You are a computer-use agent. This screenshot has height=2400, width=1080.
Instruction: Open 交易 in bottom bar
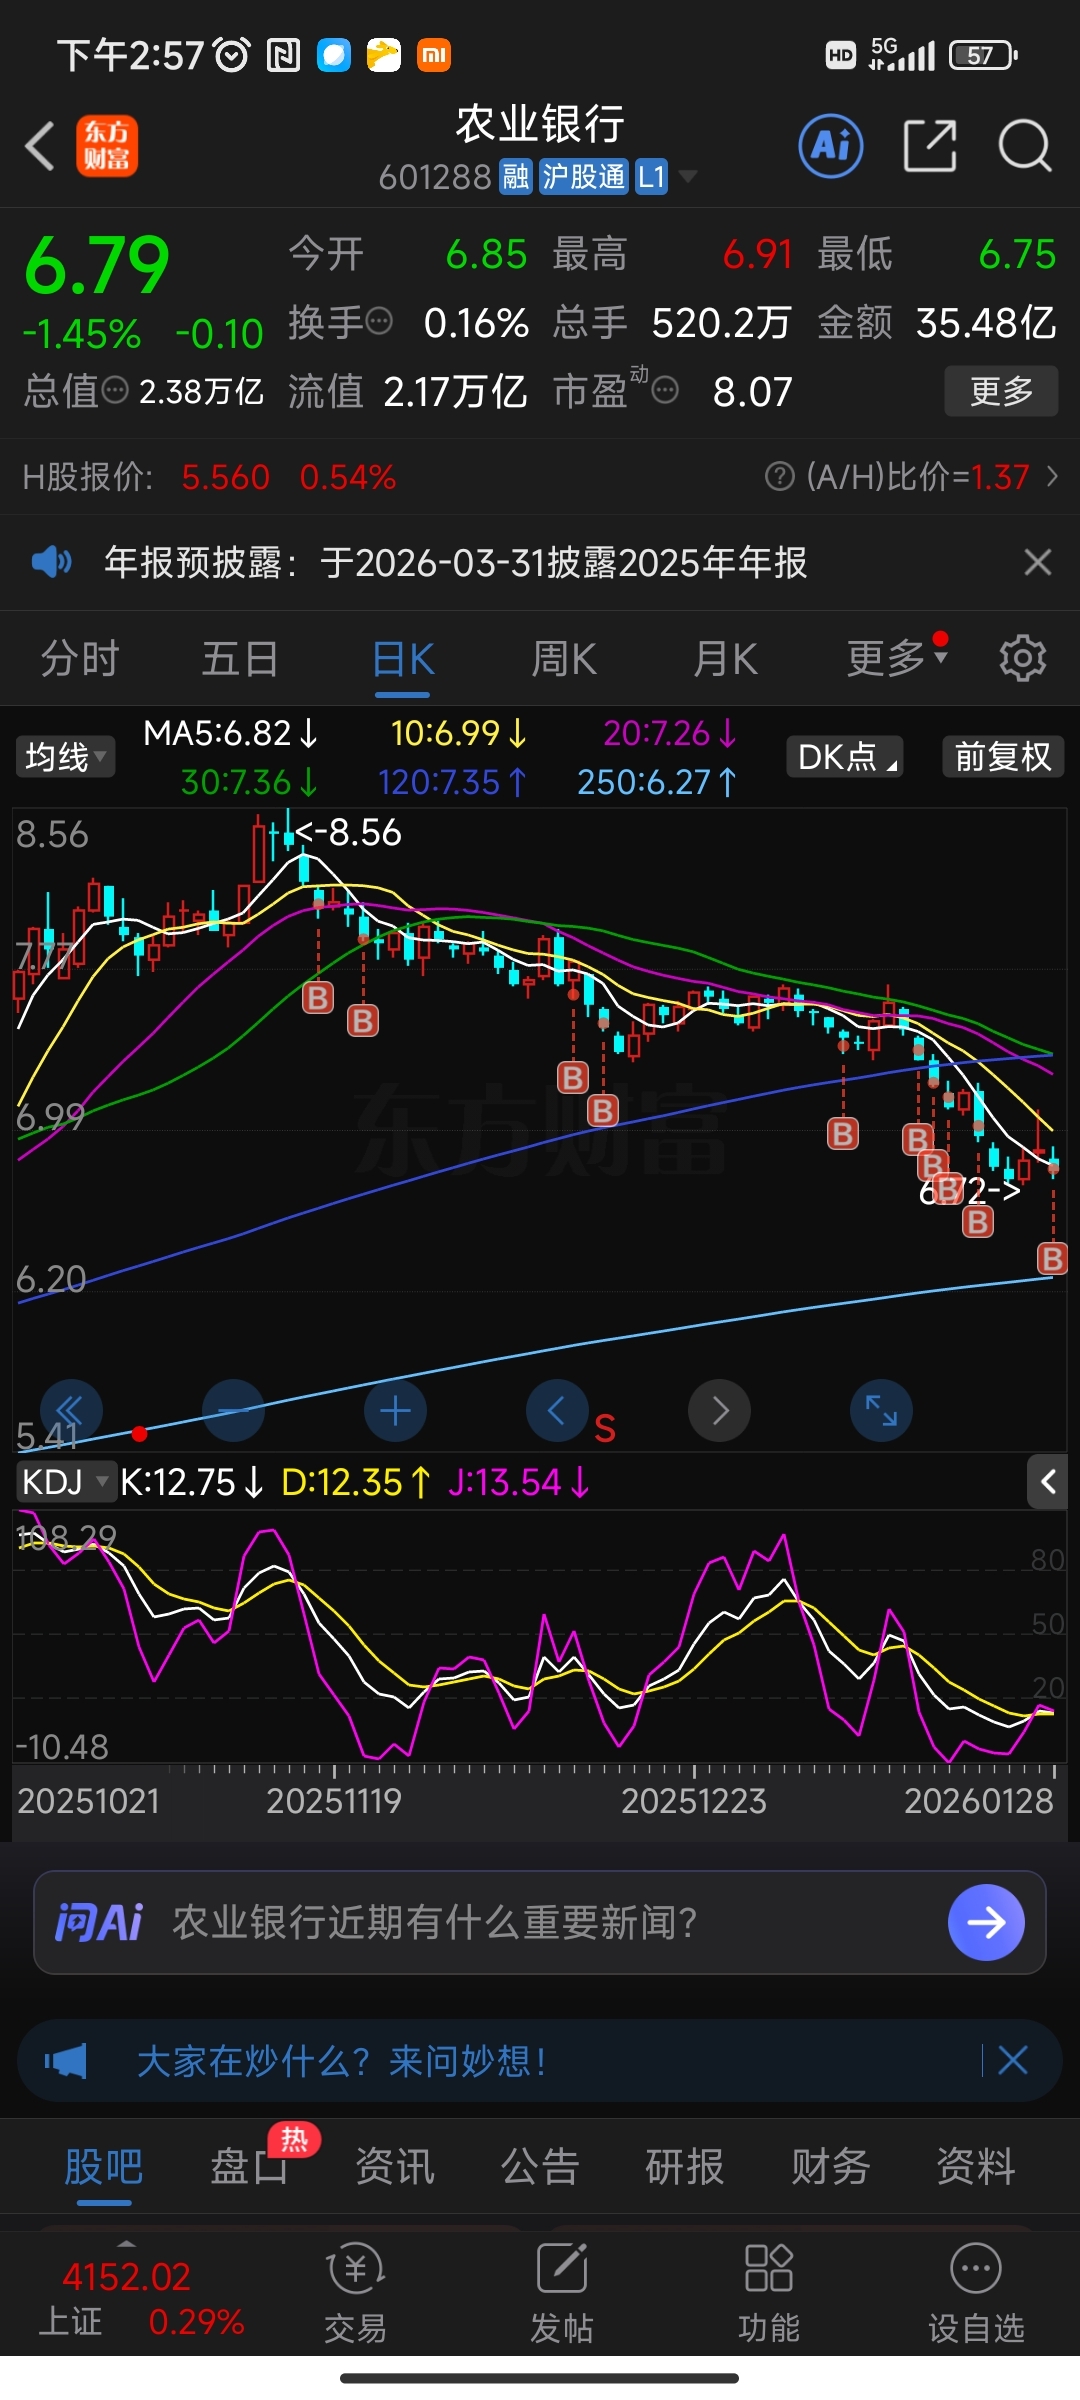355,2294
